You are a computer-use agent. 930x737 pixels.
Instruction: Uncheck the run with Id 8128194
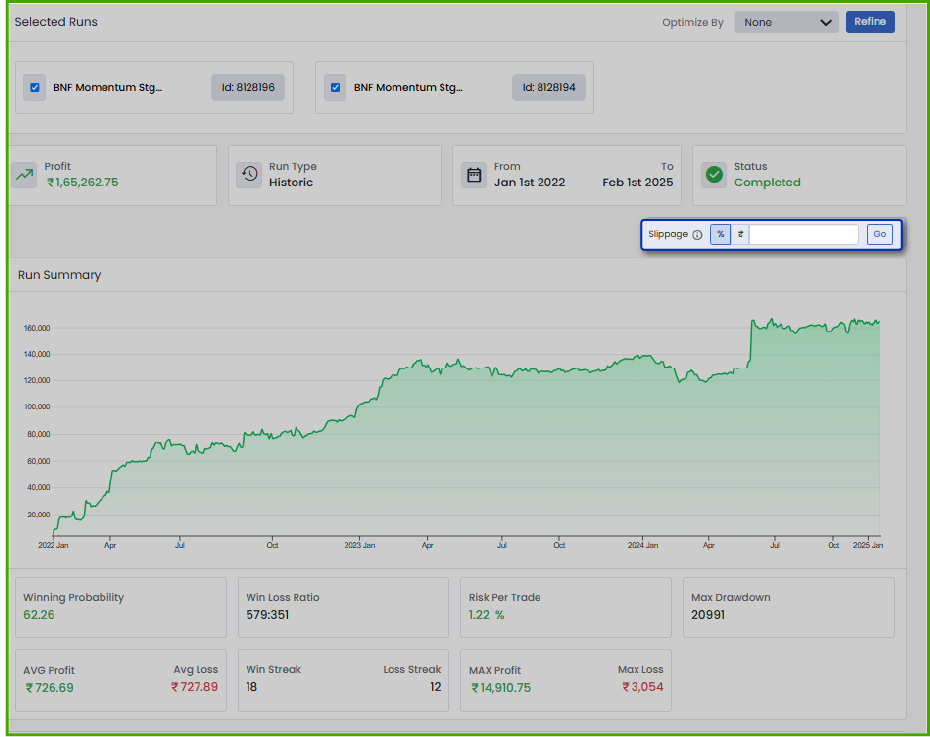pos(335,87)
